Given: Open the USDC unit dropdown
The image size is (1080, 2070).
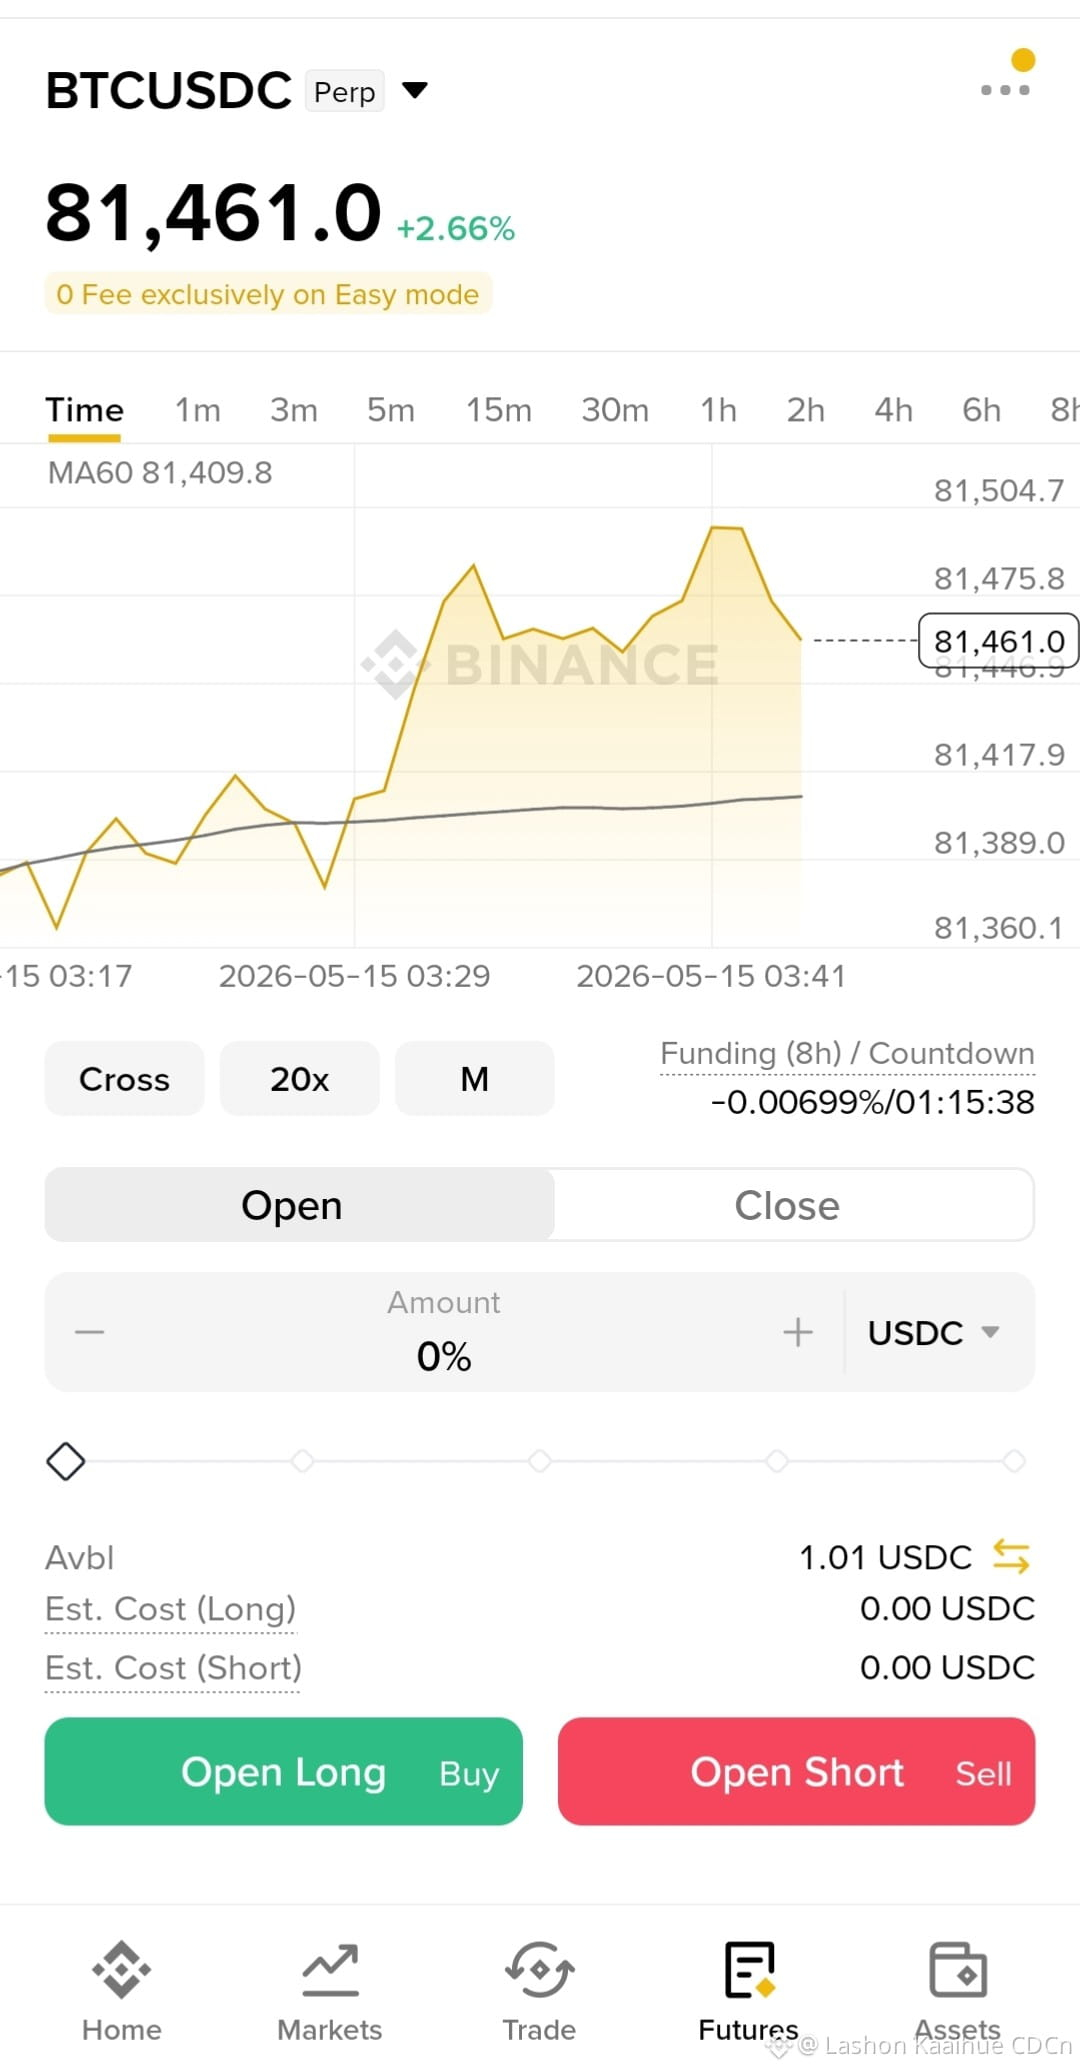Looking at the screenshot, I should click(934, 1332).
